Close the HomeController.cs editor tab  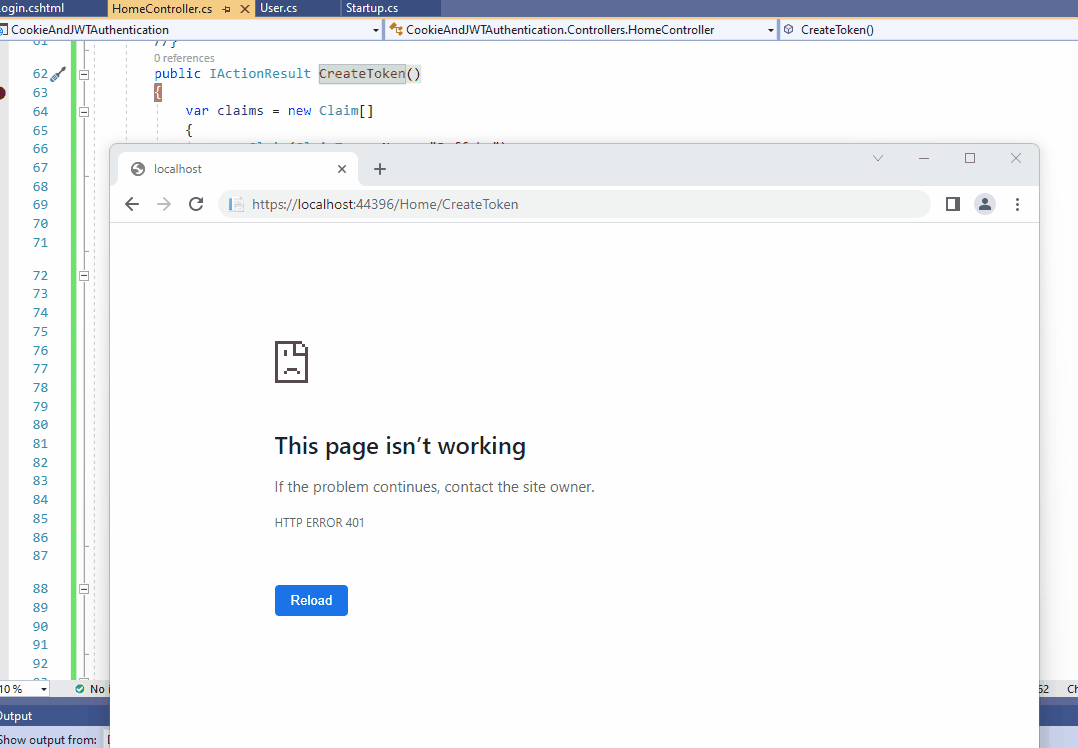point(244,9)
